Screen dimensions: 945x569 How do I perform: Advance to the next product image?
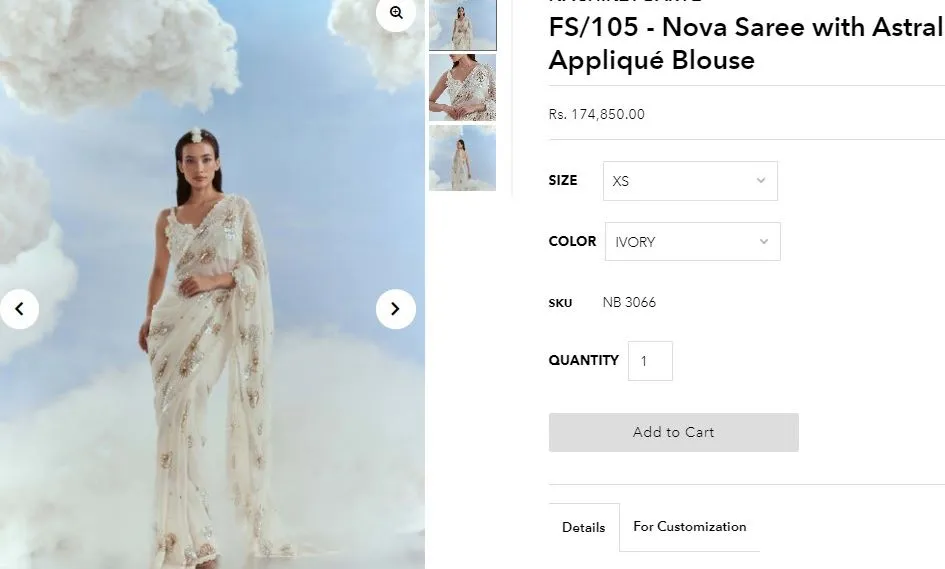click(x=395, y=309)
